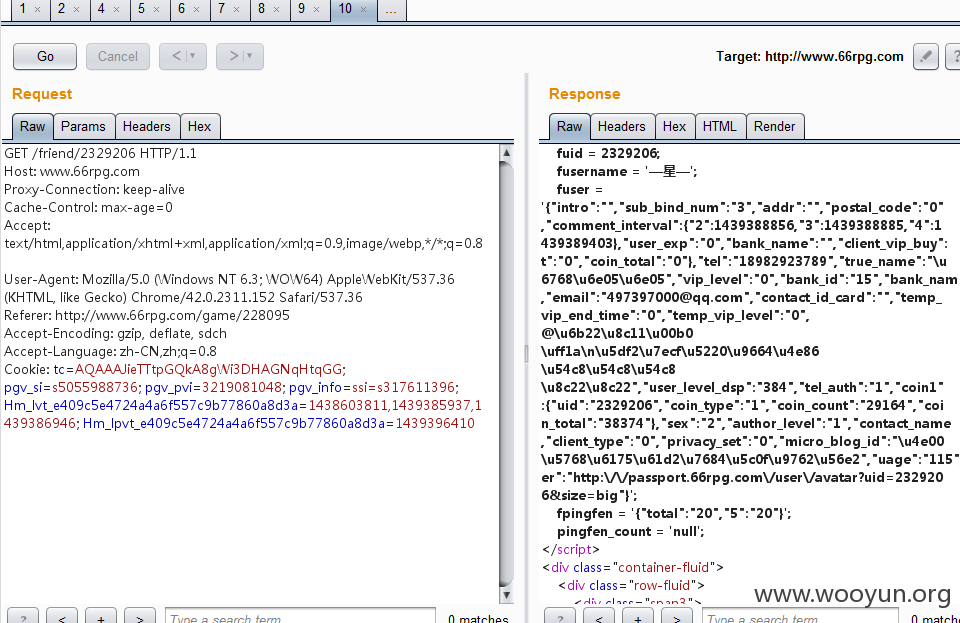Click the request pane vertical scrollbar track
This screenshot has height=623, width=960.
506,373
